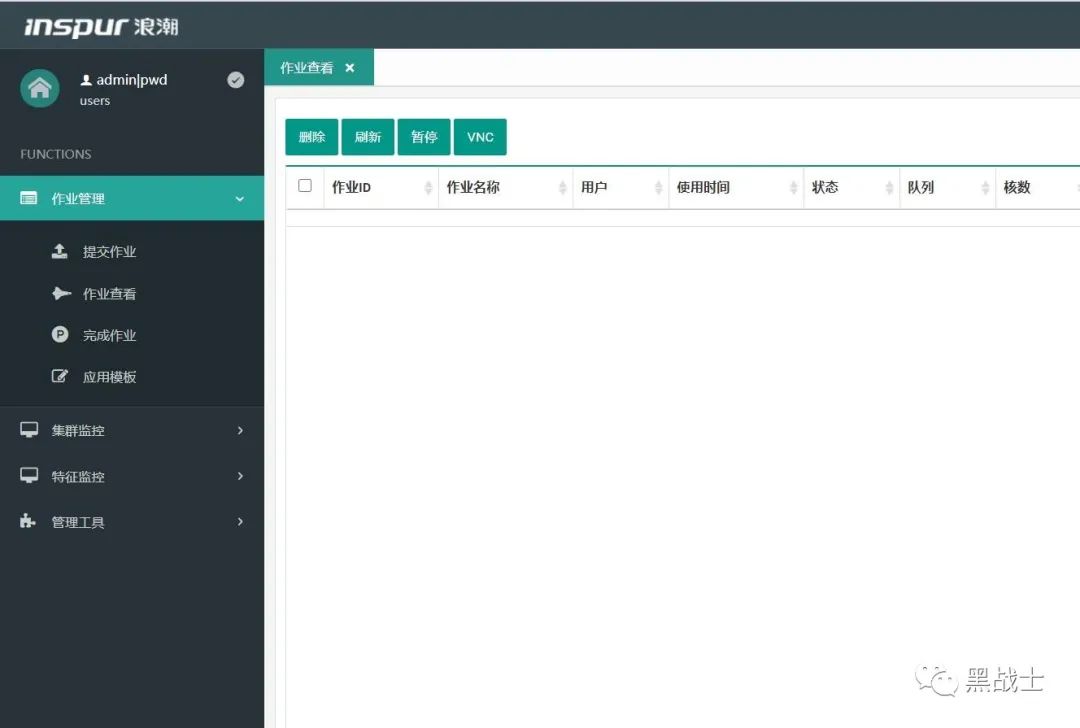Select the 管理工具 menu item
Image resolution: width=1080 pixels, height=728 pixels.
[x=132, y=522]
